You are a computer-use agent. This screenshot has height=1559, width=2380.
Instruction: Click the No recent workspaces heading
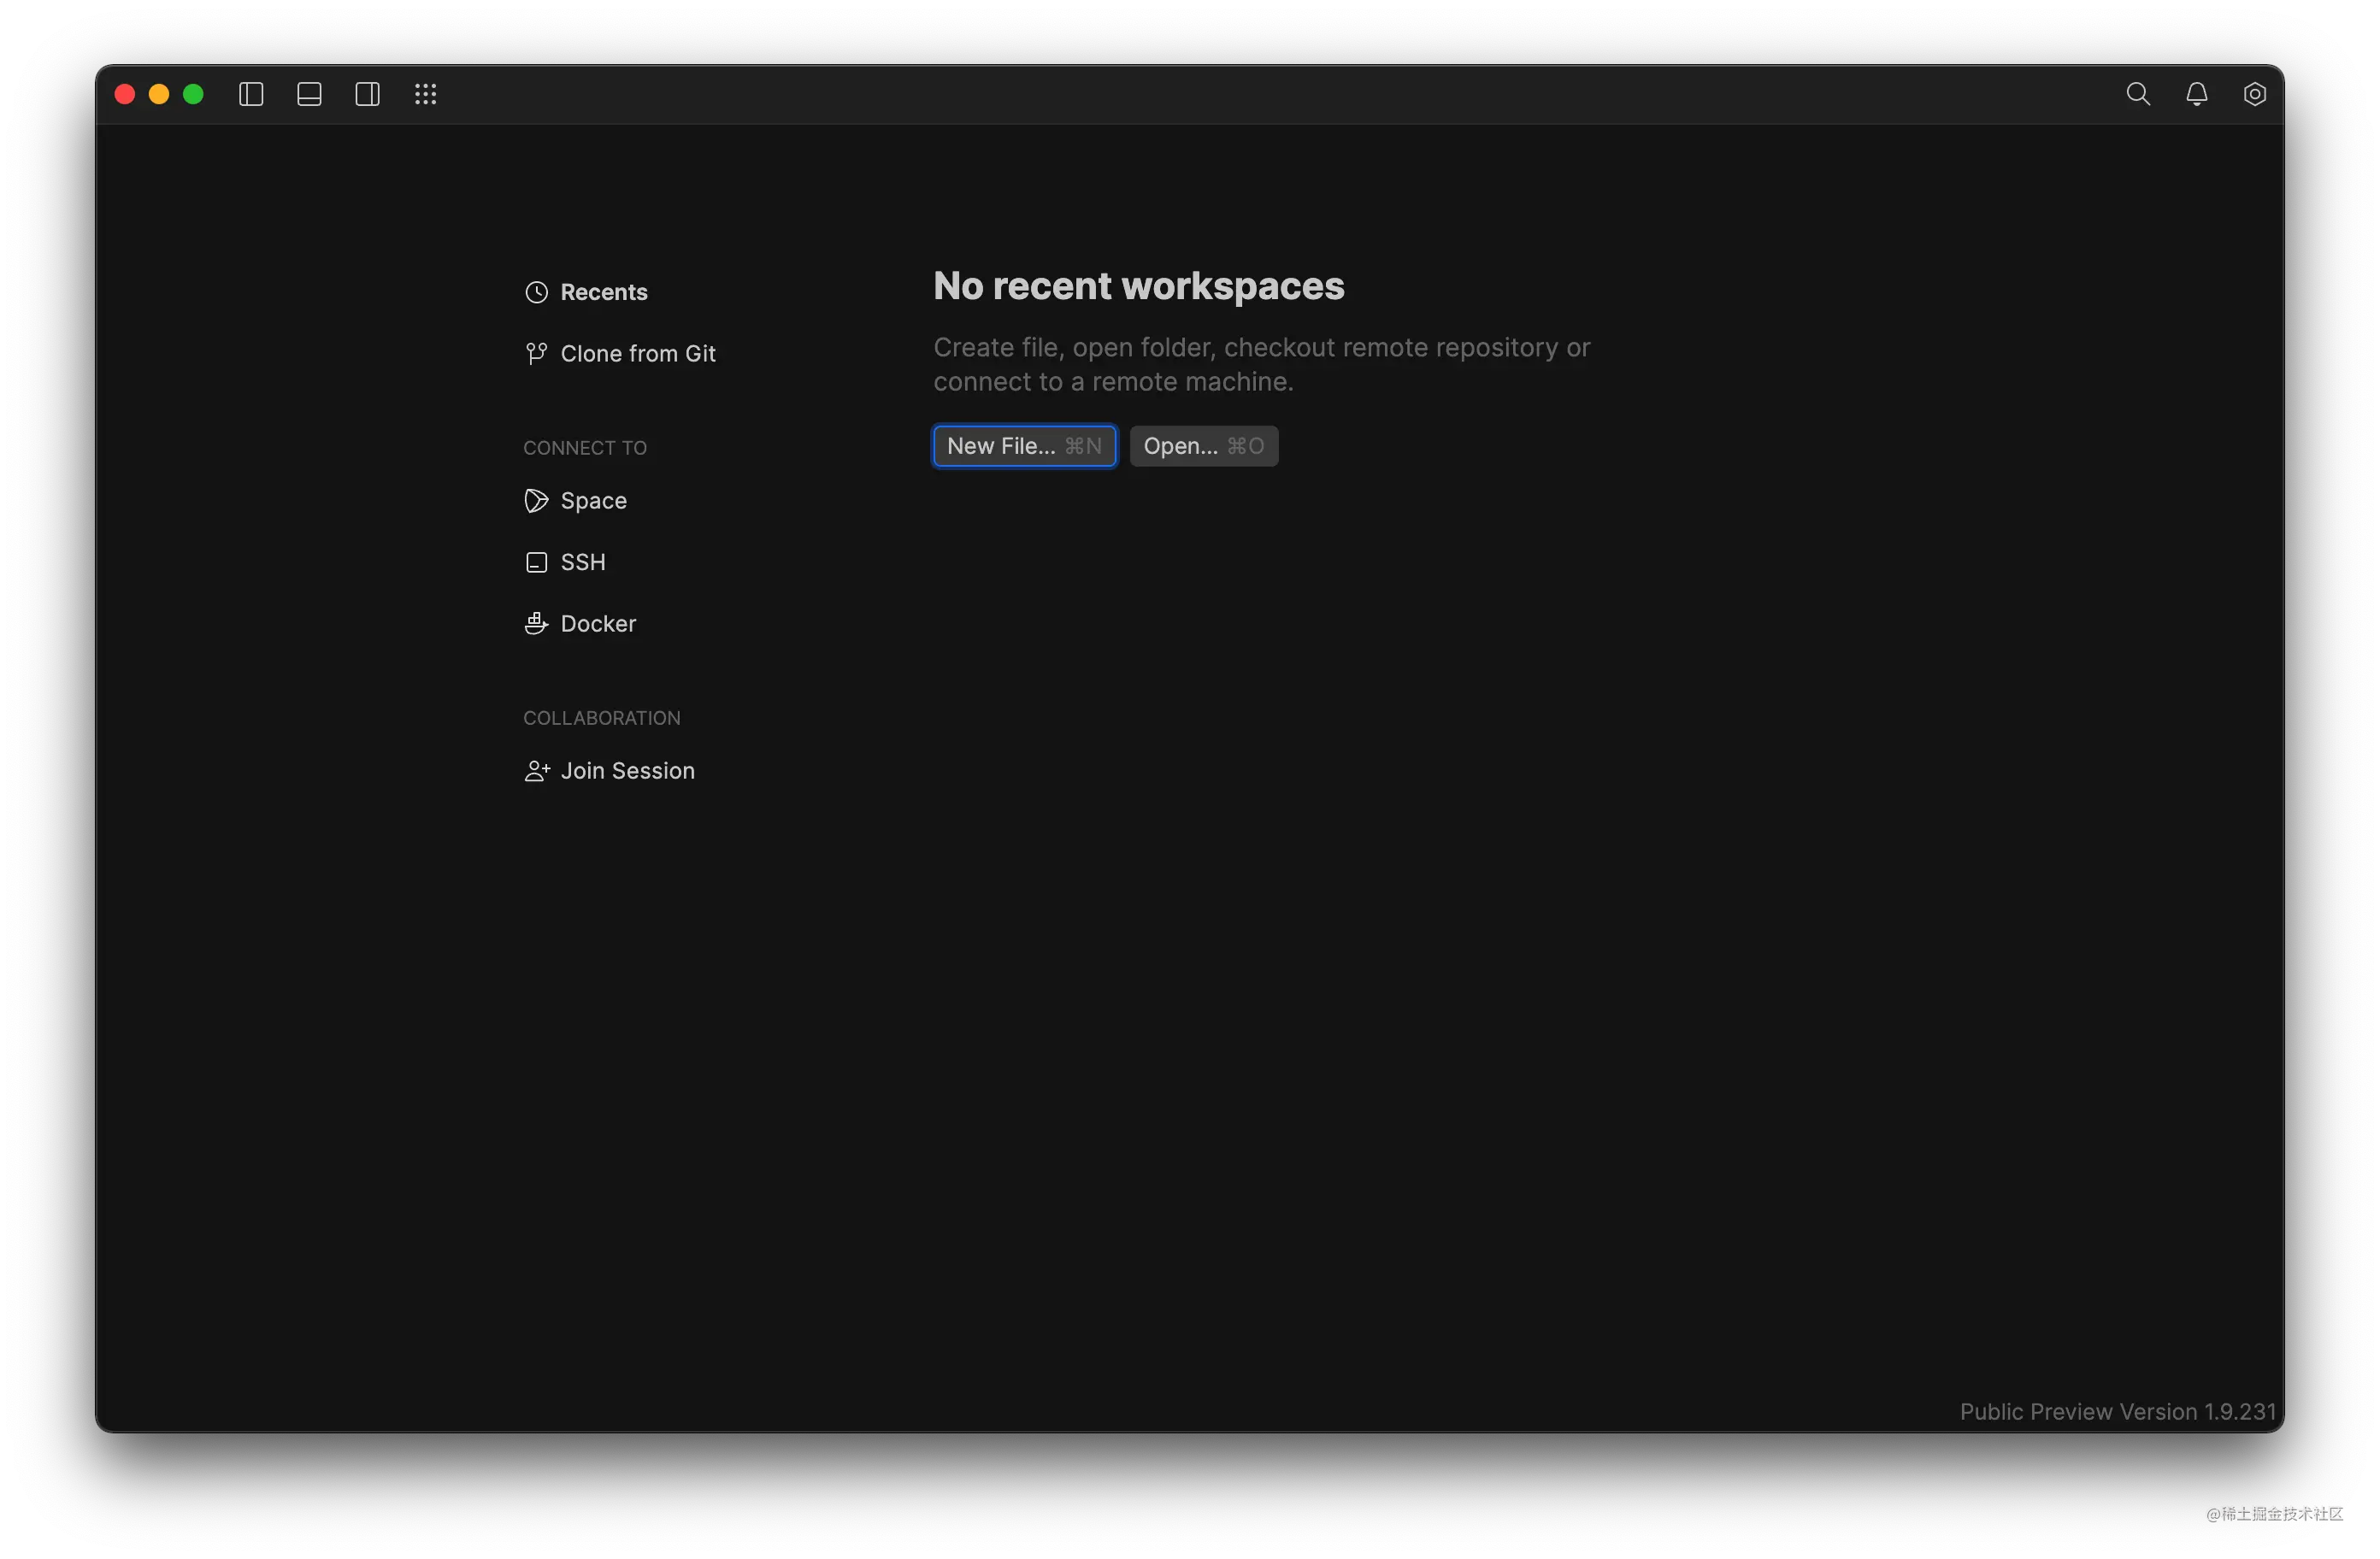pyautogui.click(x=1138, y=286)
